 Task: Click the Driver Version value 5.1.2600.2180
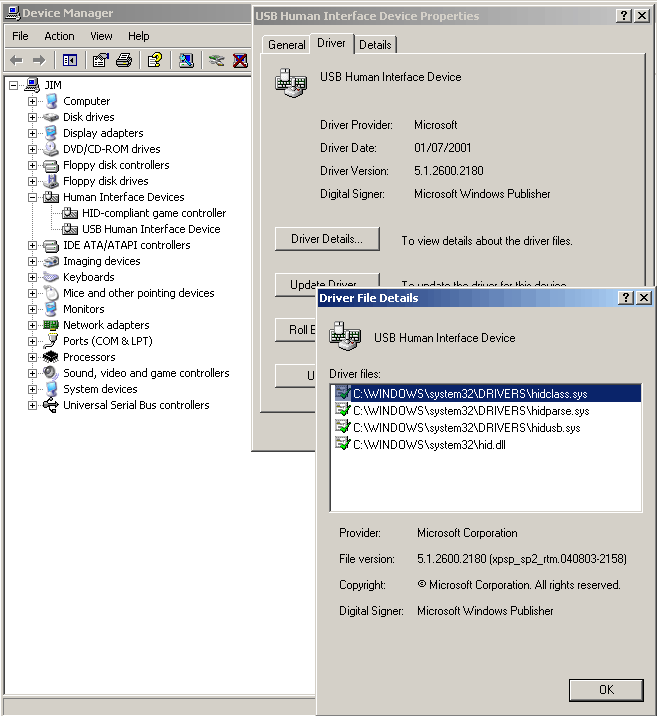[x=448, y=171]
